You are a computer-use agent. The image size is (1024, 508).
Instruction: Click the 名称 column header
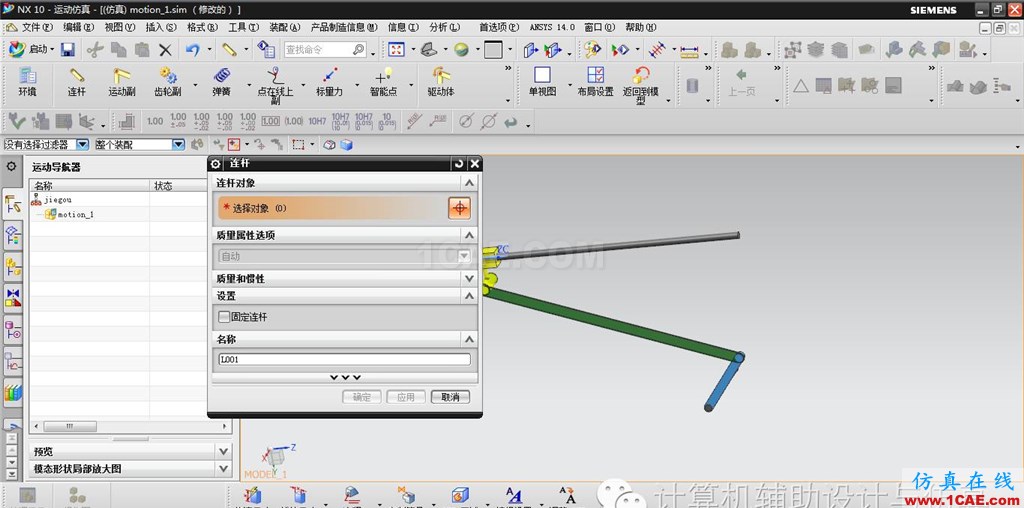91,186
